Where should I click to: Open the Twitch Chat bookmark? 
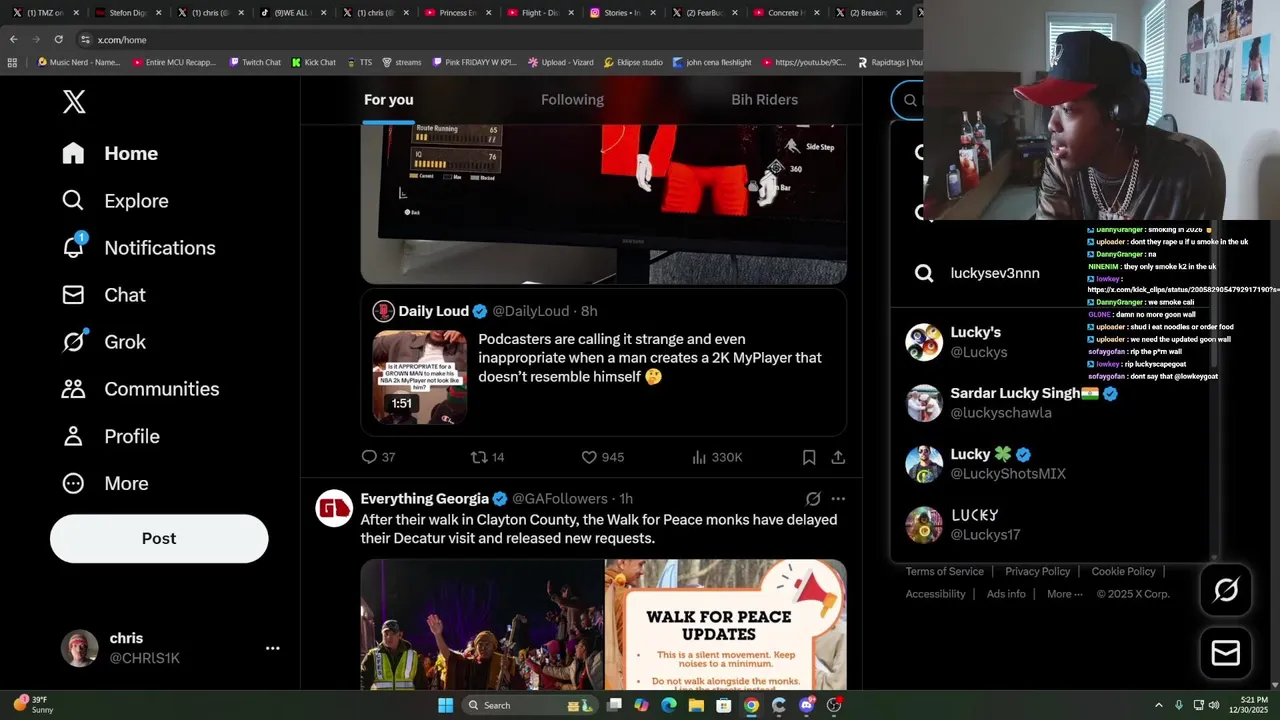click(255, 62)
